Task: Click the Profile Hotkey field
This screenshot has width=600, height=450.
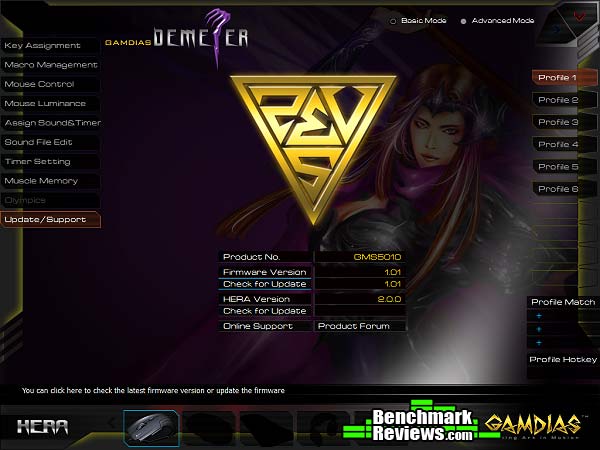Action: pyautogui.click(x=563, y=360)
